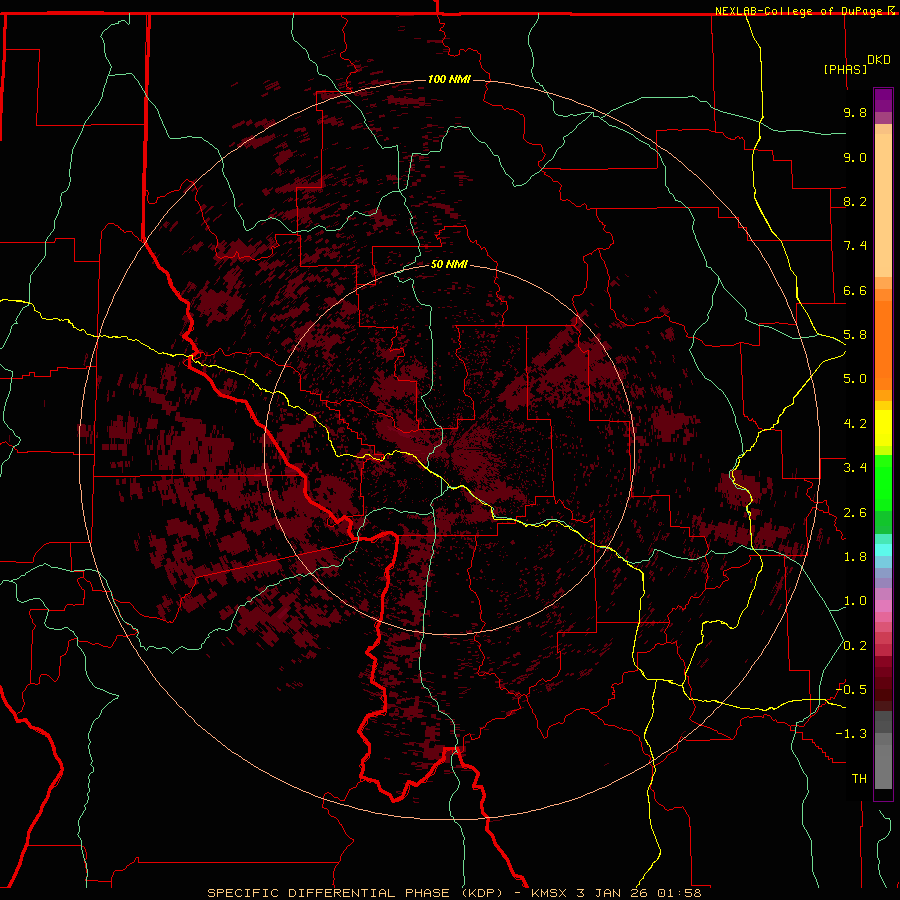Pick the pink segment of the color bar

[883, 606]
